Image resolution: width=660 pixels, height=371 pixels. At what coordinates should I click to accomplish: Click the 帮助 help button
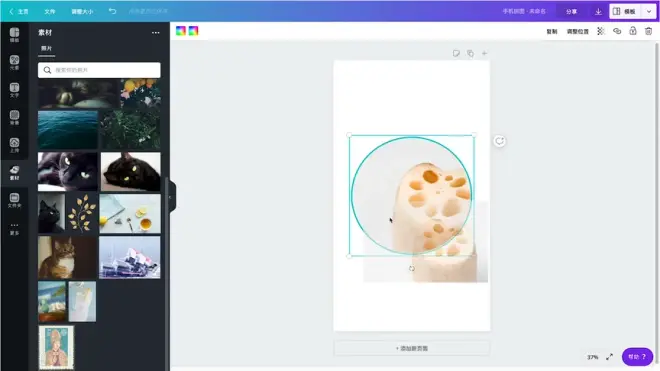tap(637, 357)
